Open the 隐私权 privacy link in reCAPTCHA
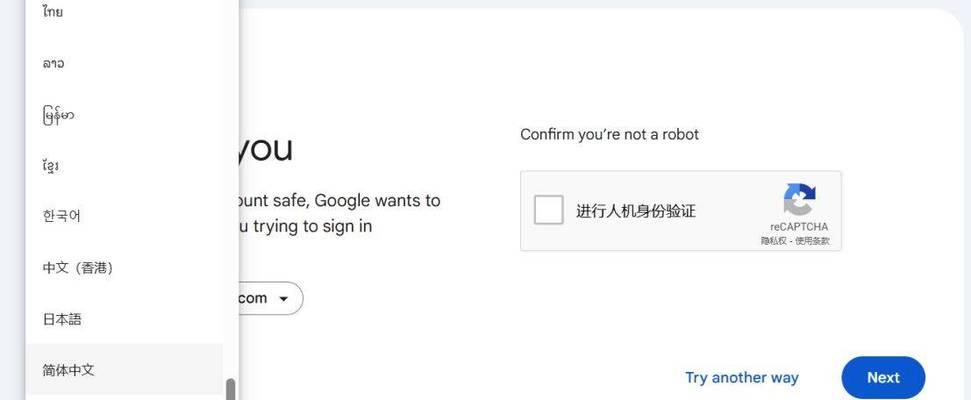 (x=775, y=241)
